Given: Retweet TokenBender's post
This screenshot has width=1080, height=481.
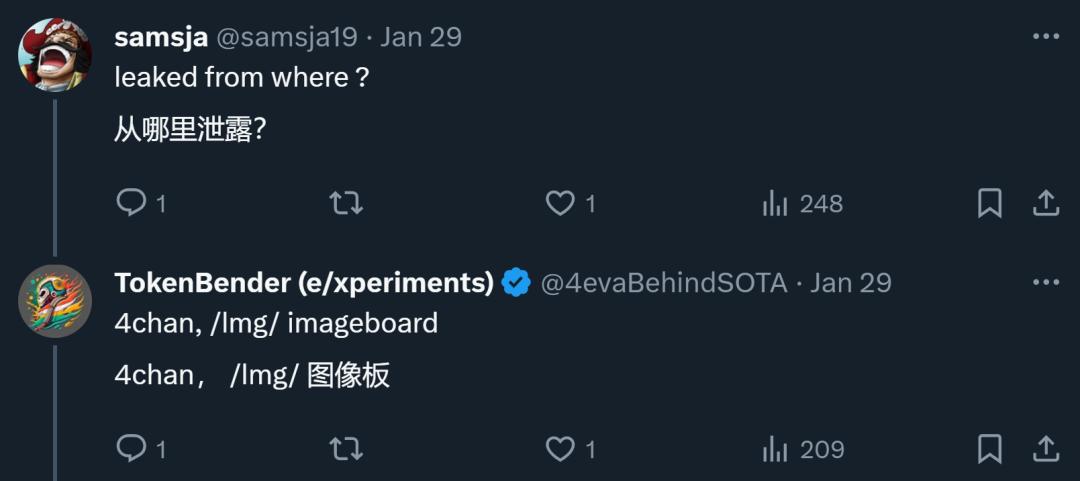Looking at the screenshot, I should point(346,449).
